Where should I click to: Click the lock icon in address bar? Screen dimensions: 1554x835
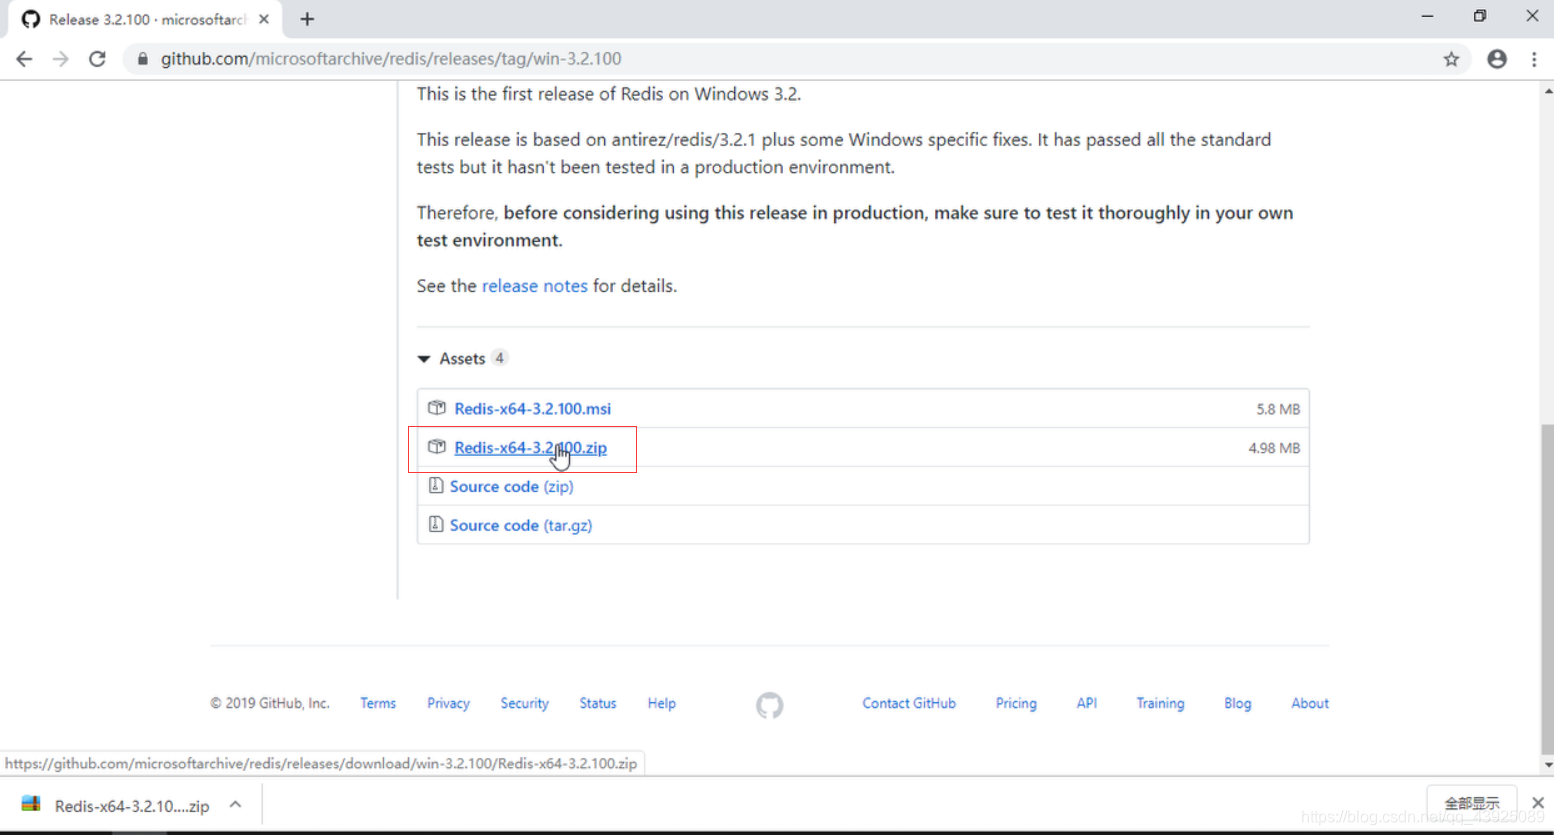(142, 59)
